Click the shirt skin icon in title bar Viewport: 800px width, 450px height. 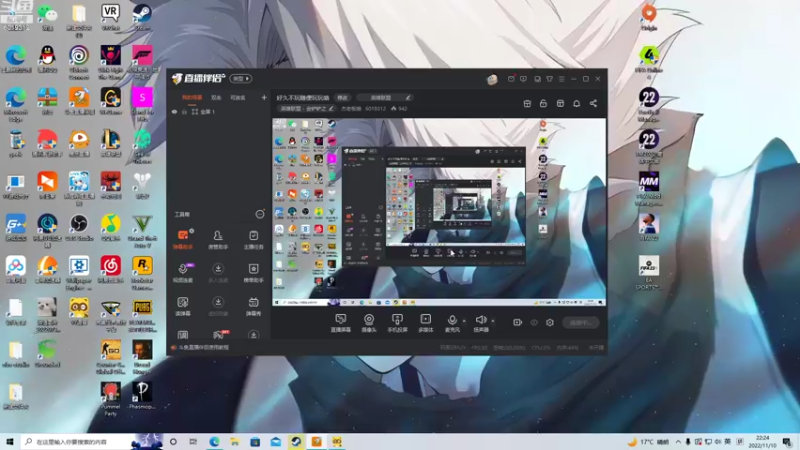point(549,79)
